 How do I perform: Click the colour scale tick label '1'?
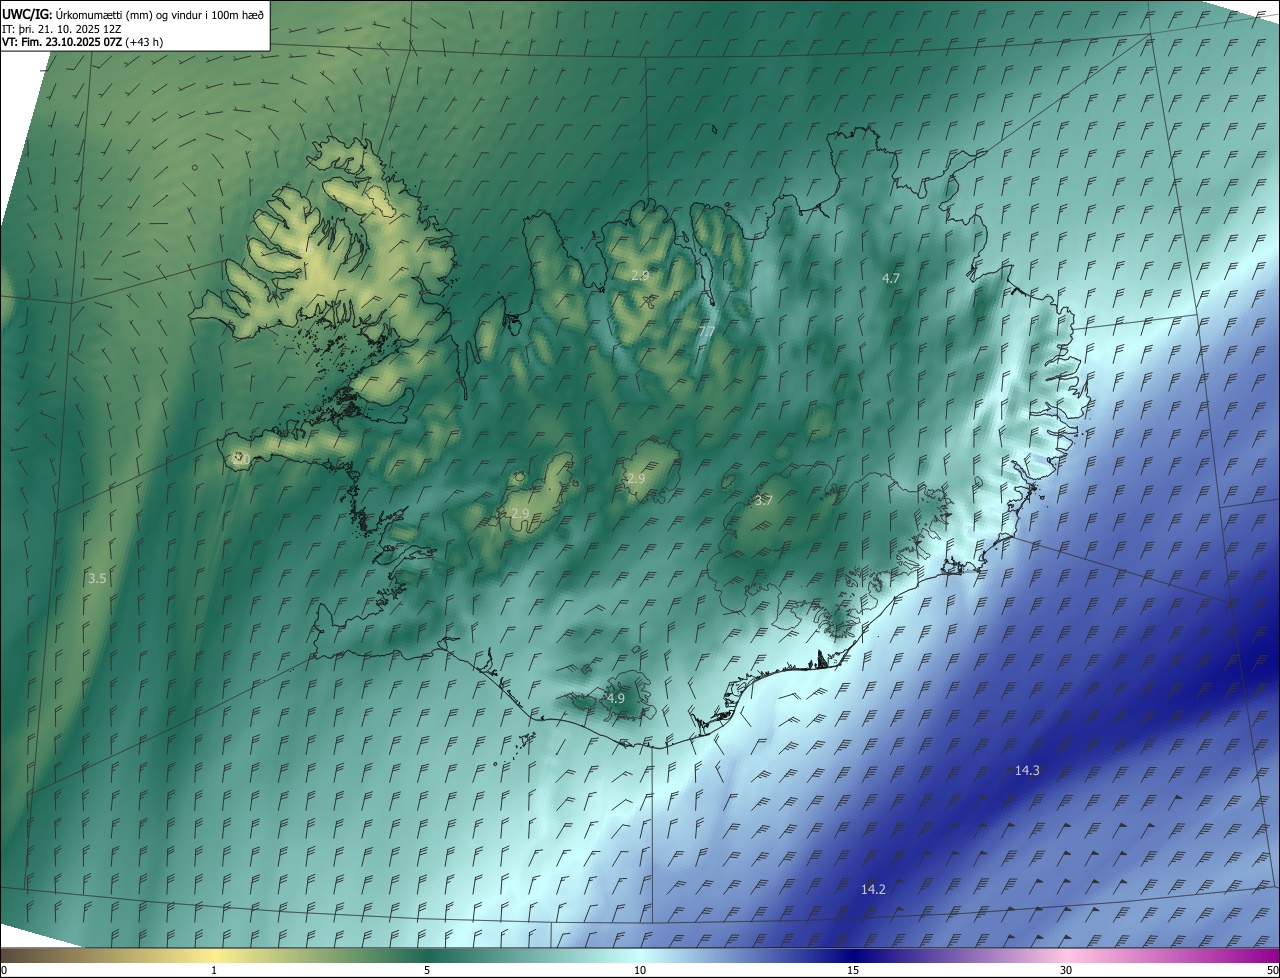214,970
